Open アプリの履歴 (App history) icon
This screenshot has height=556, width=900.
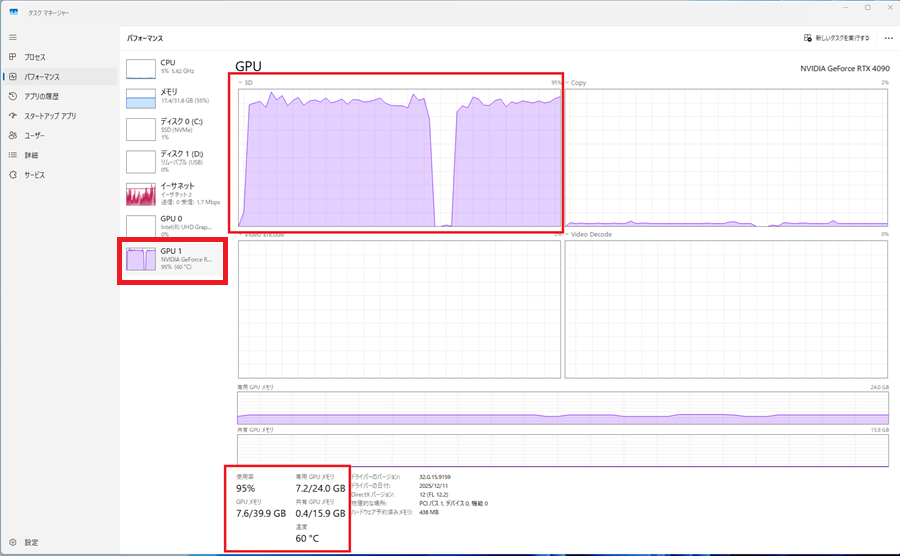click(x=12, y=96)
